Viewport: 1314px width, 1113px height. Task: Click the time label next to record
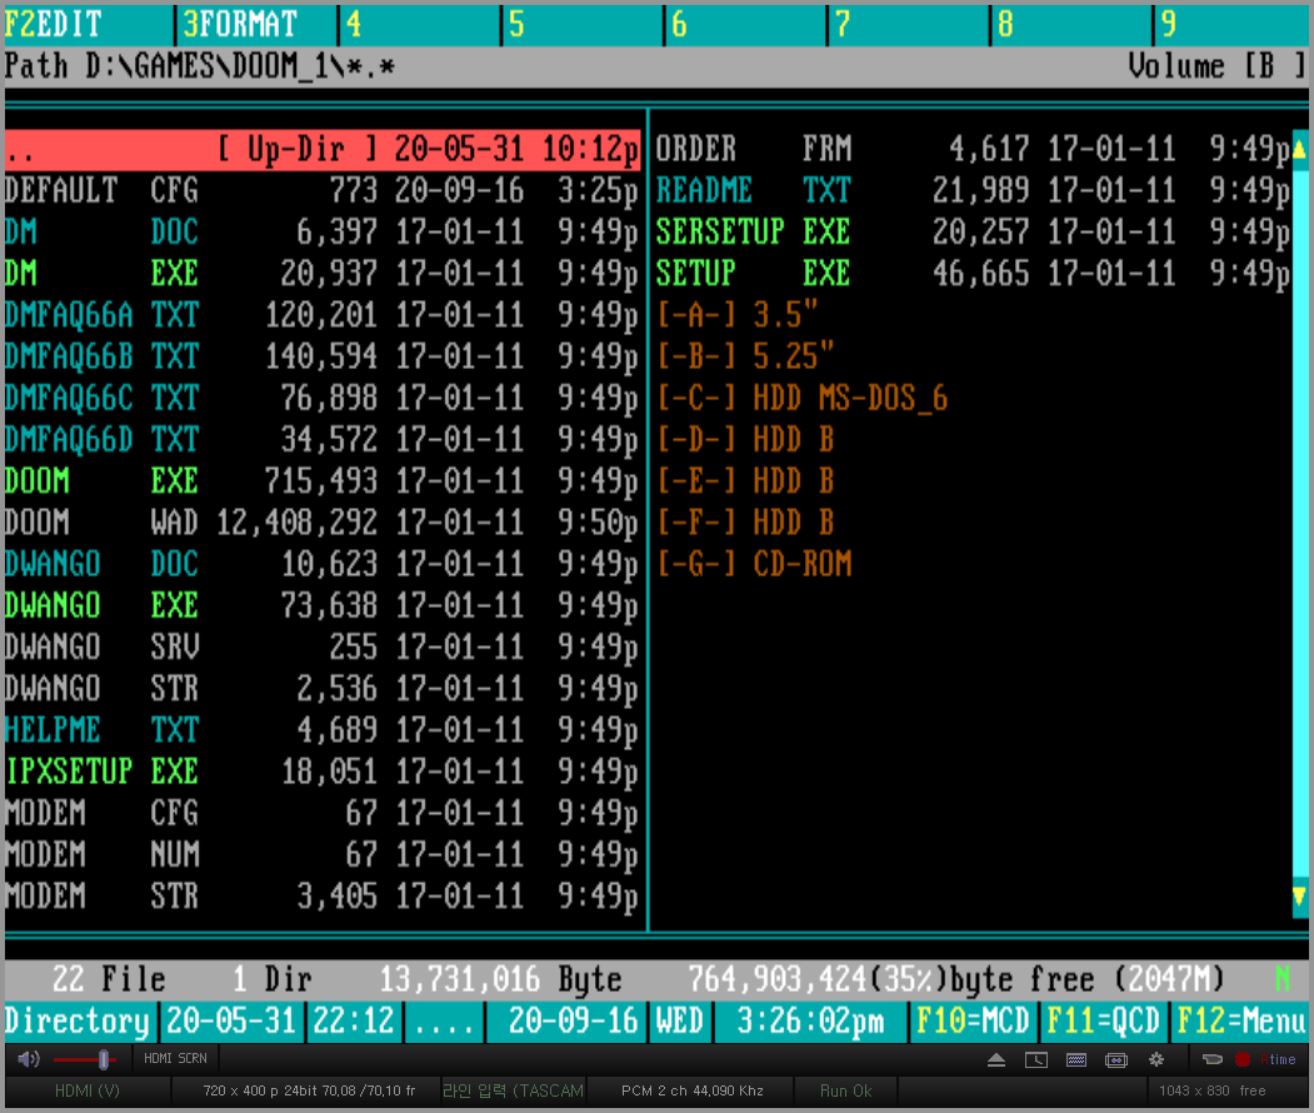click(1277, 1060)
